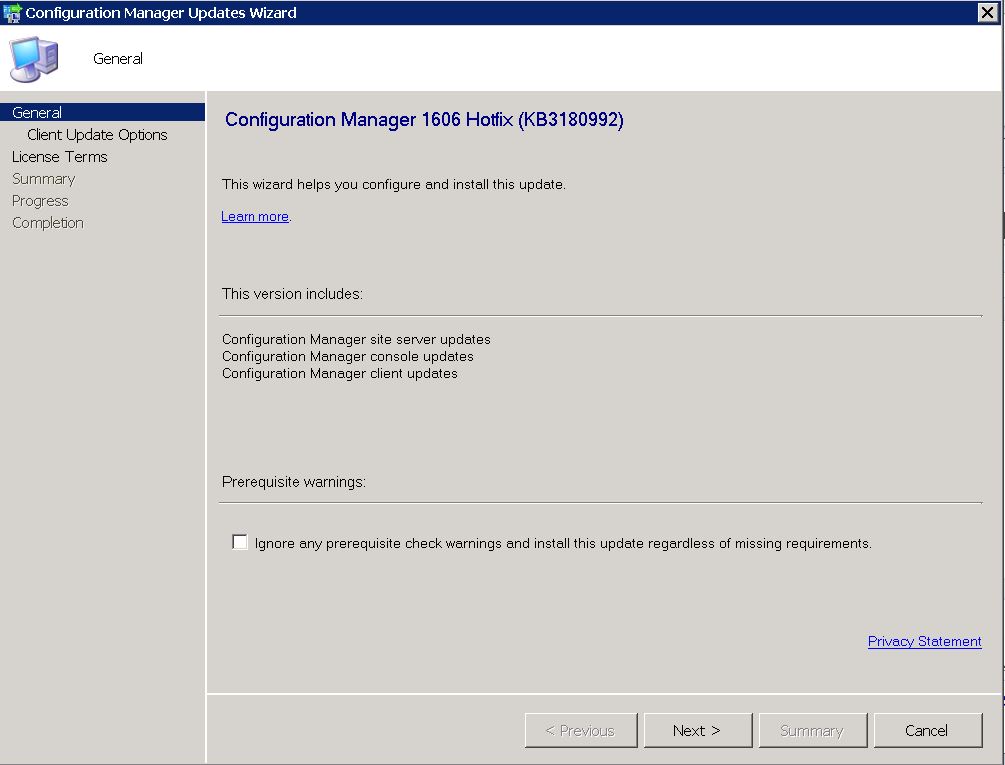Screen dimensions: 1005x765
Task: Click 'Configuration Manager console updates' line
Action: tap(348, 356)
